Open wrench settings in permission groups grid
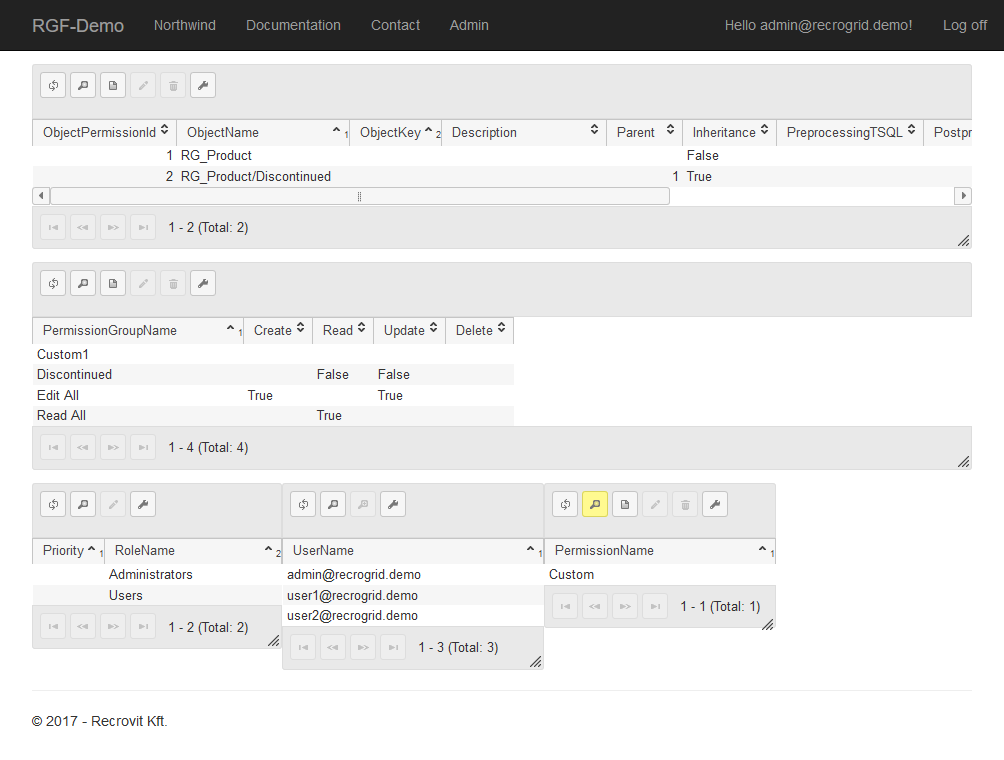The width and height of the screenshot is (1004, 760). click(x=203, y=284)
